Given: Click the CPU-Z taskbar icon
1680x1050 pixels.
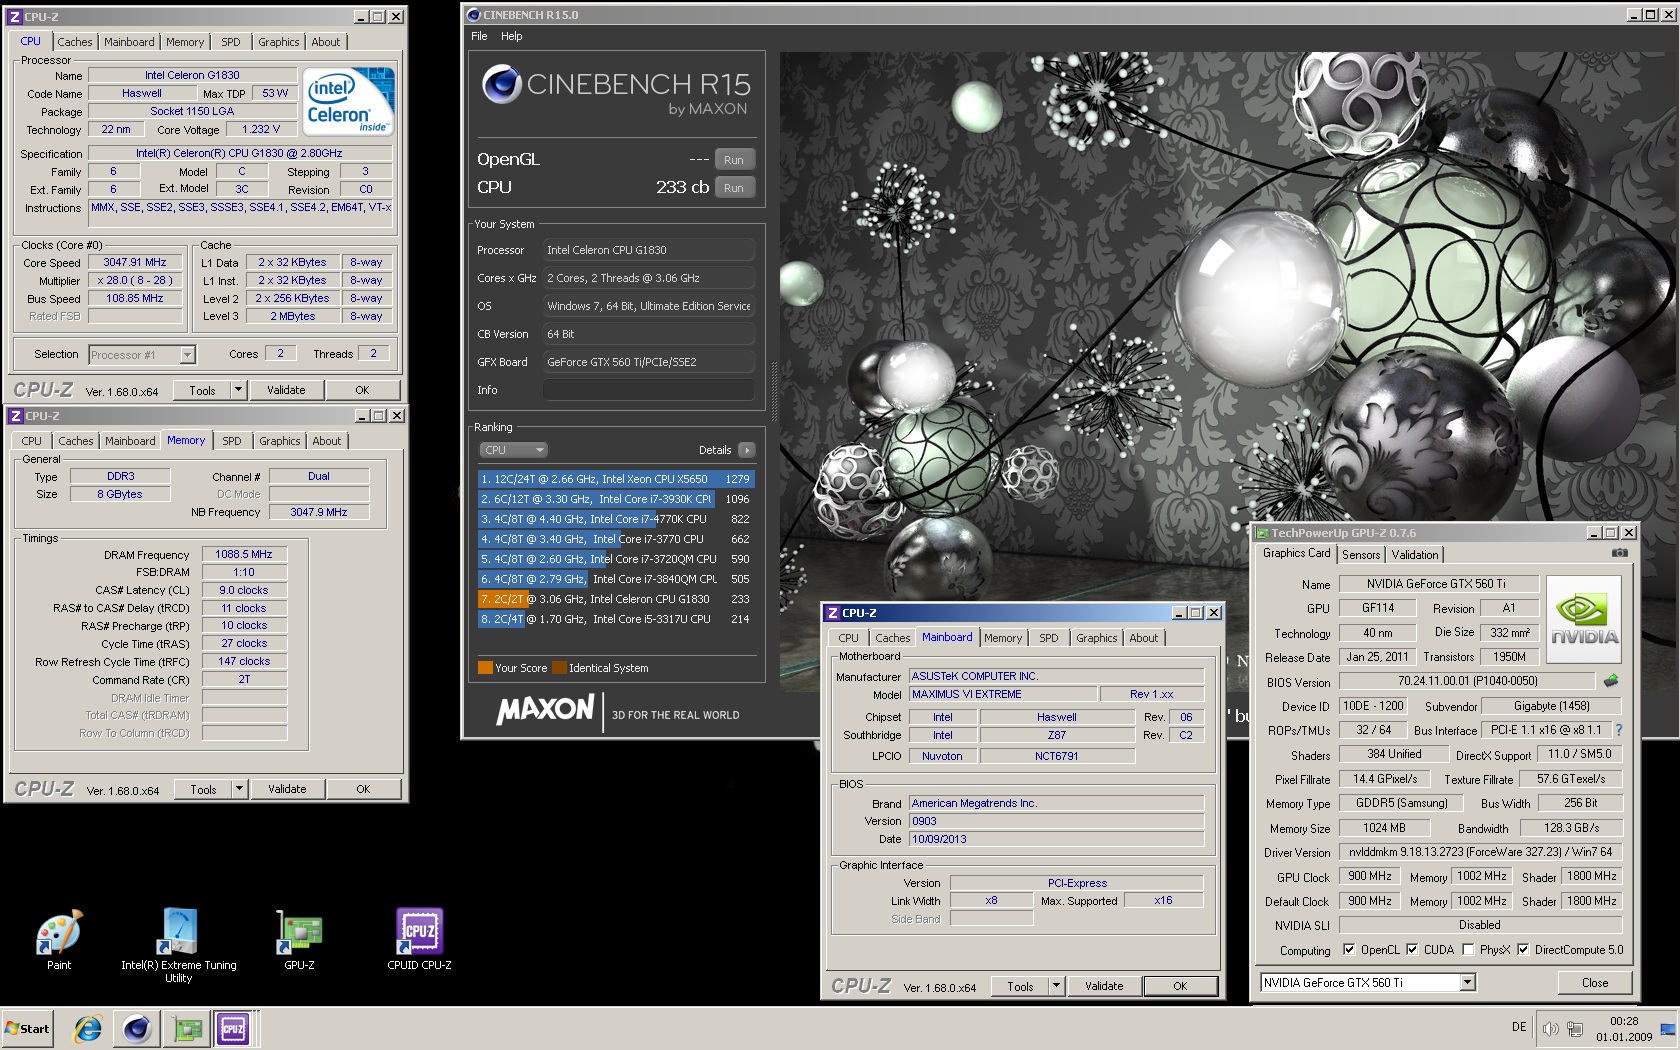Looking at the screenshot, I should click(233, 1028).
